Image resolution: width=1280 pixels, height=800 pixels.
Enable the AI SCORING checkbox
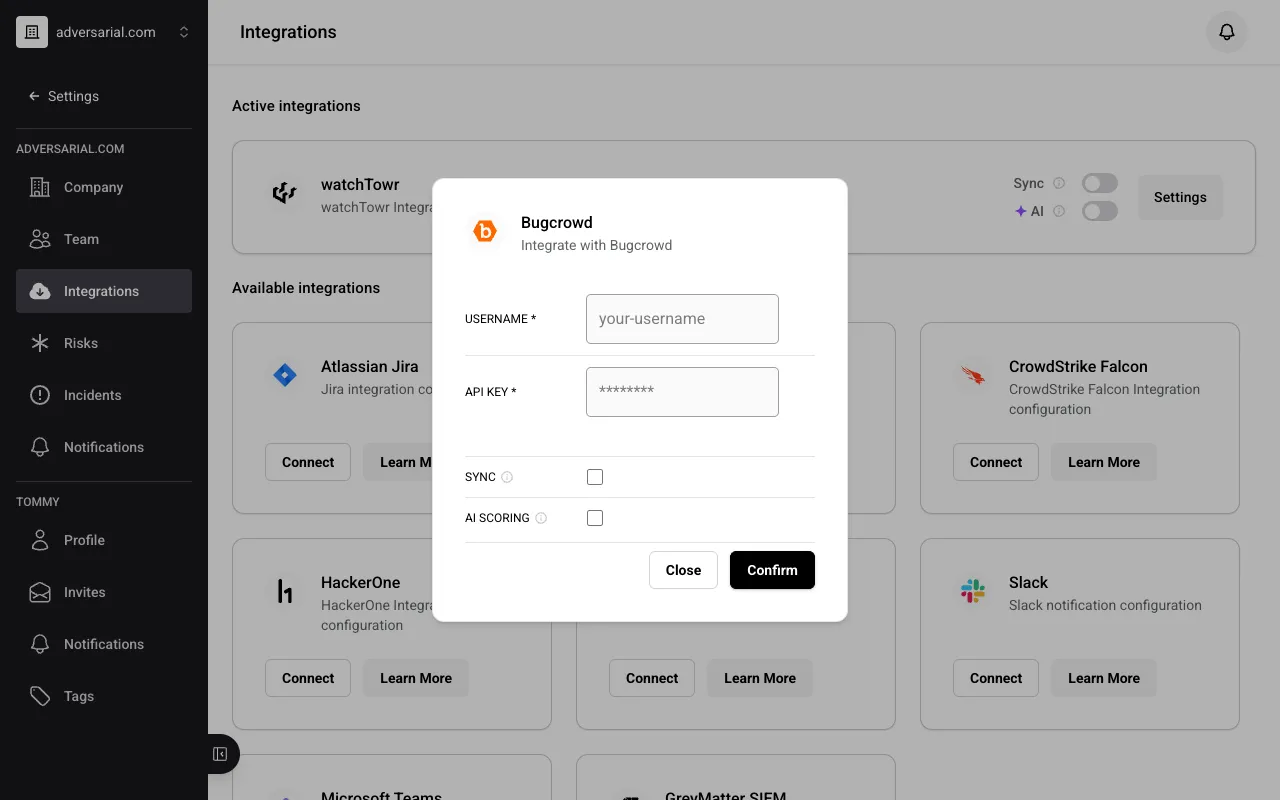595,518
